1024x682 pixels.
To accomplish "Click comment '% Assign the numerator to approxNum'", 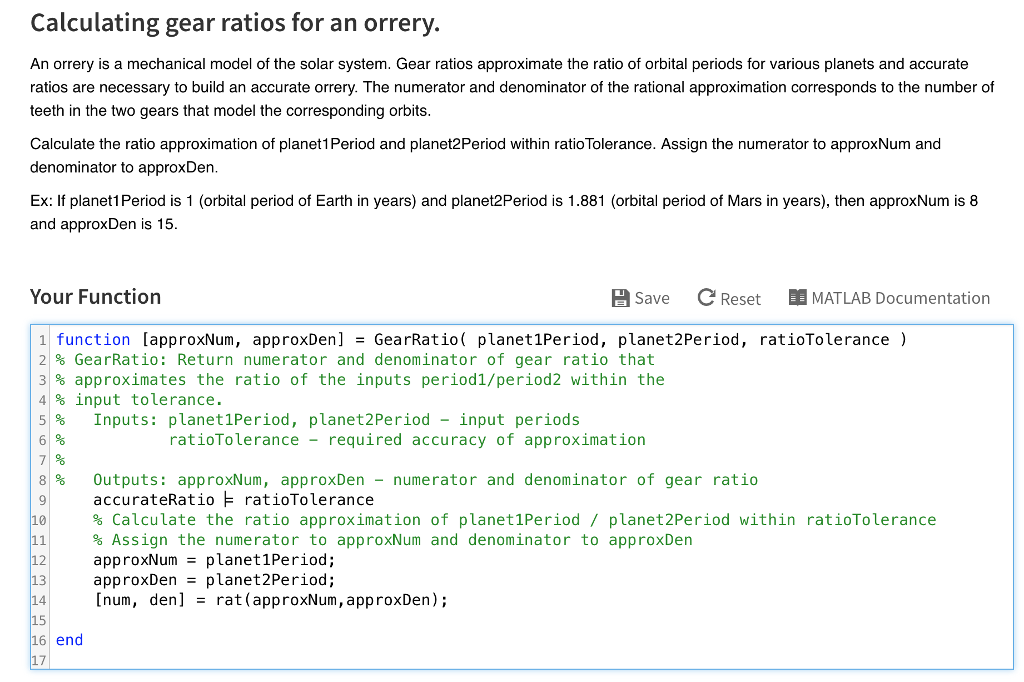I will [392, 540].
